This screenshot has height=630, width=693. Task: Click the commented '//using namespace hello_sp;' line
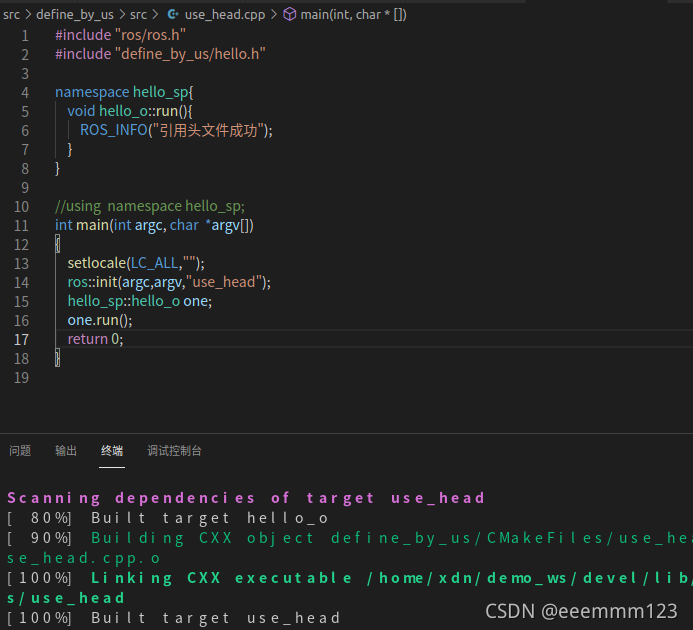pyautogui.click(x=149, y=206)
